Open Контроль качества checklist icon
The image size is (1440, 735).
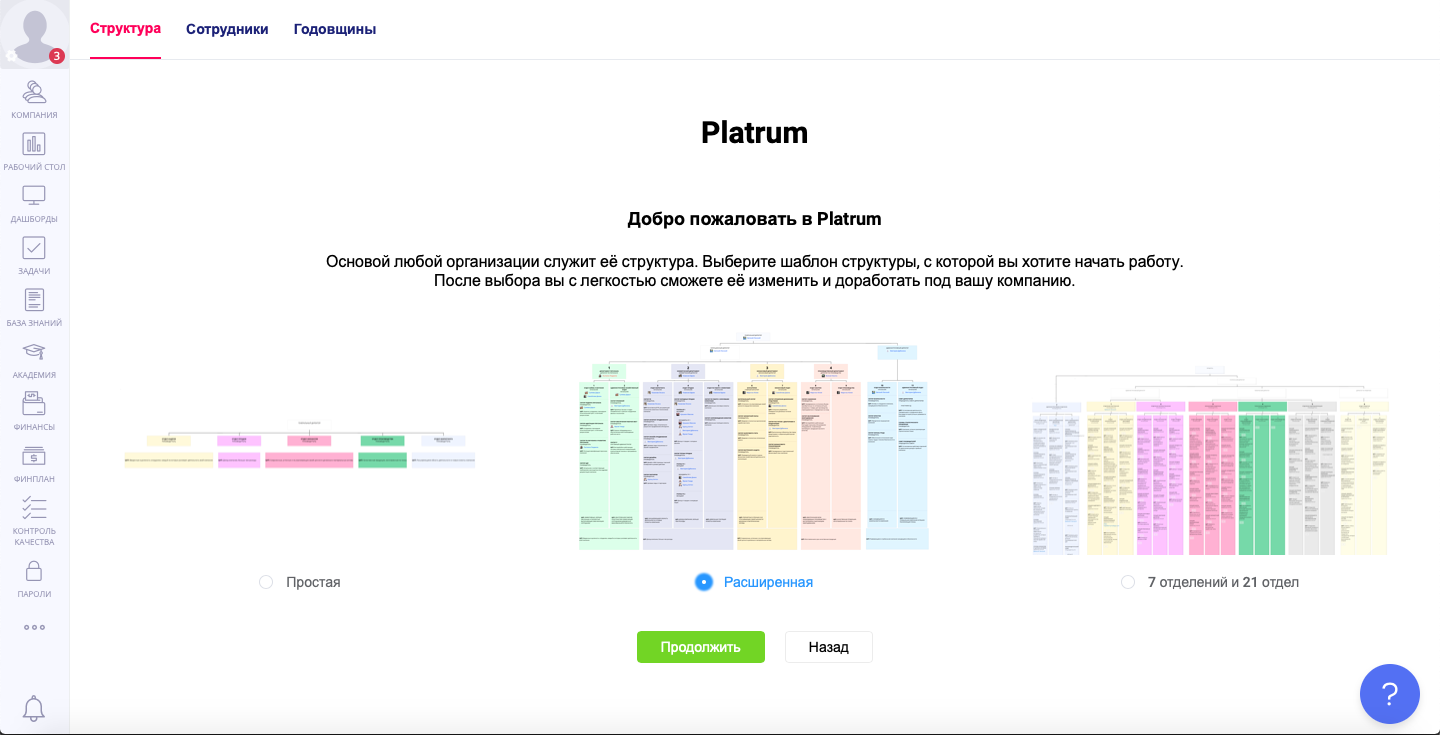[34, 508]
